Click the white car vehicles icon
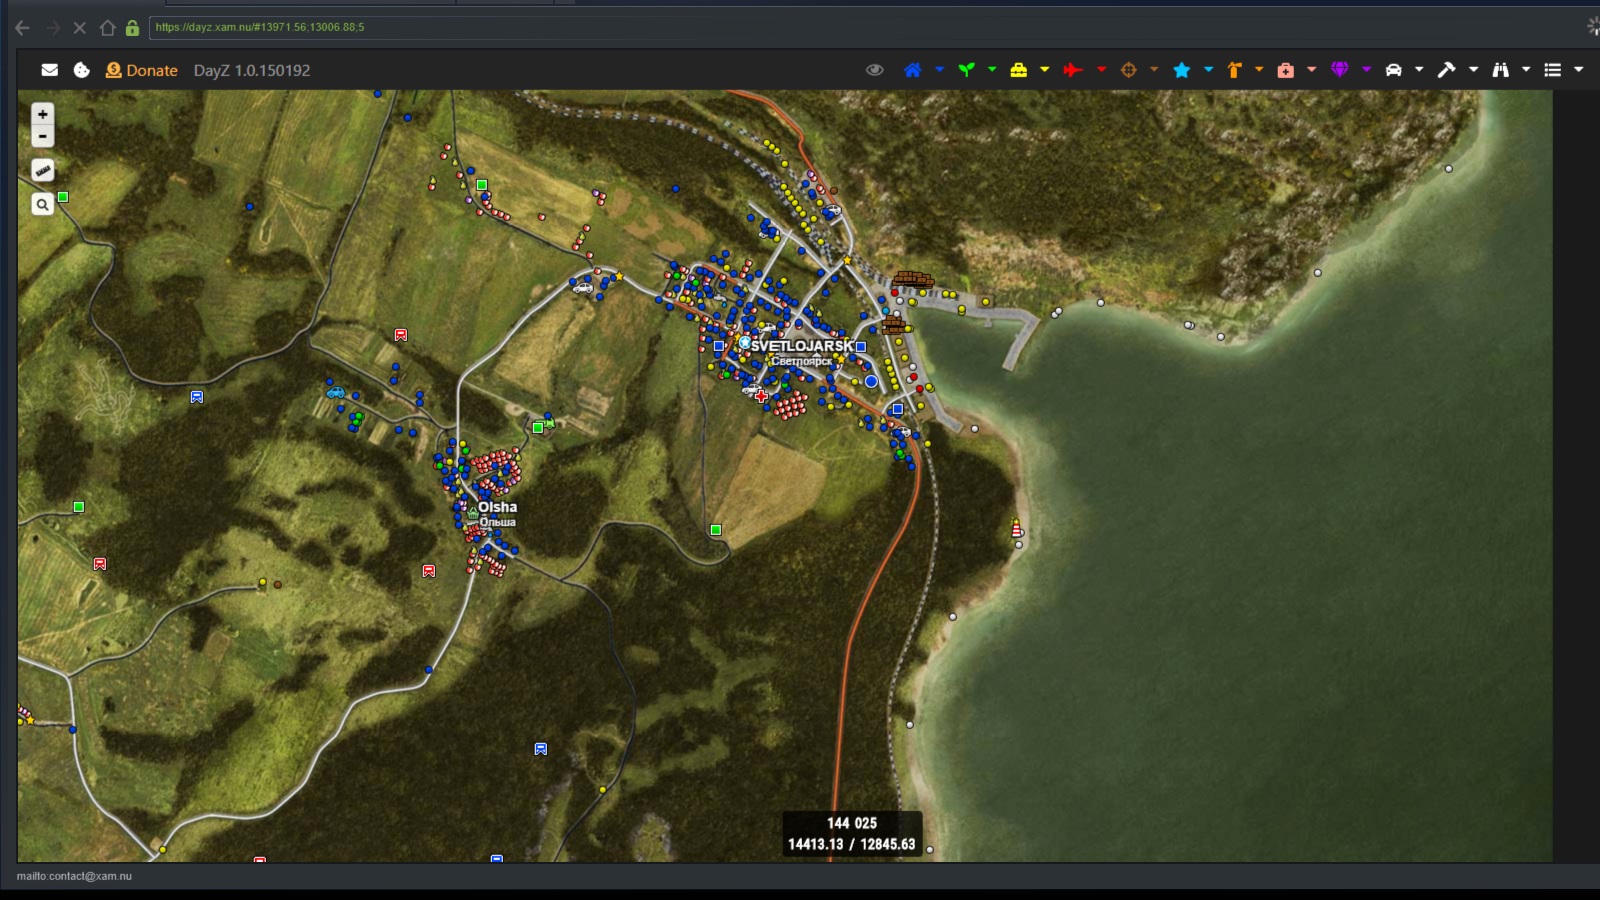This screenshot has height=900, width=1600. (1393, 70)
